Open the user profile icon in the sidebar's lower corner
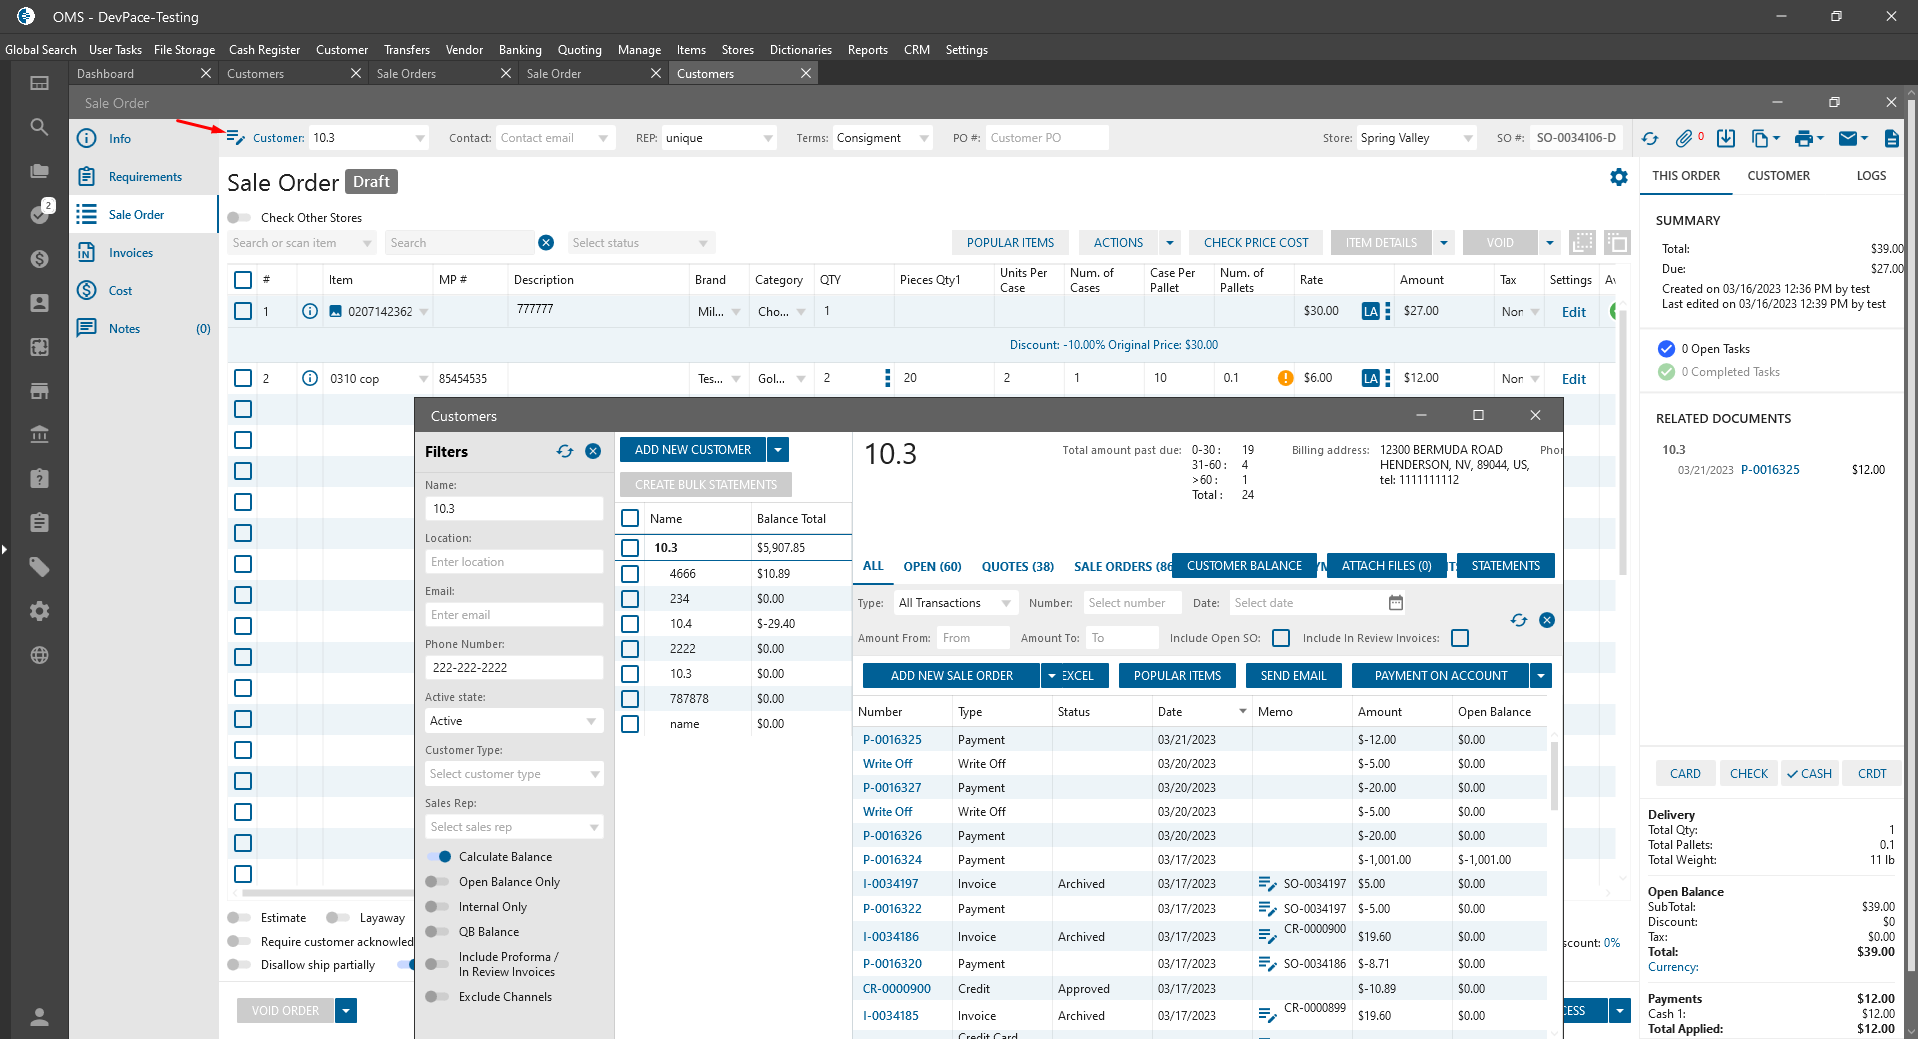The image size is (1918, 1039). [39, 1017]
